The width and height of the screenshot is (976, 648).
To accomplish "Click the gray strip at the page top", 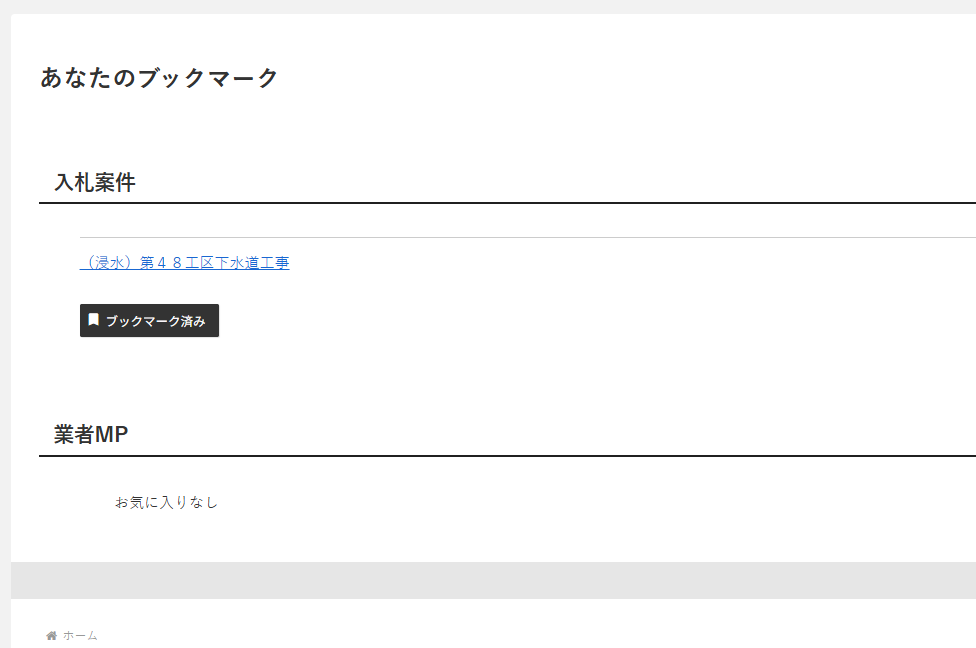I will (x=490, y=6).
